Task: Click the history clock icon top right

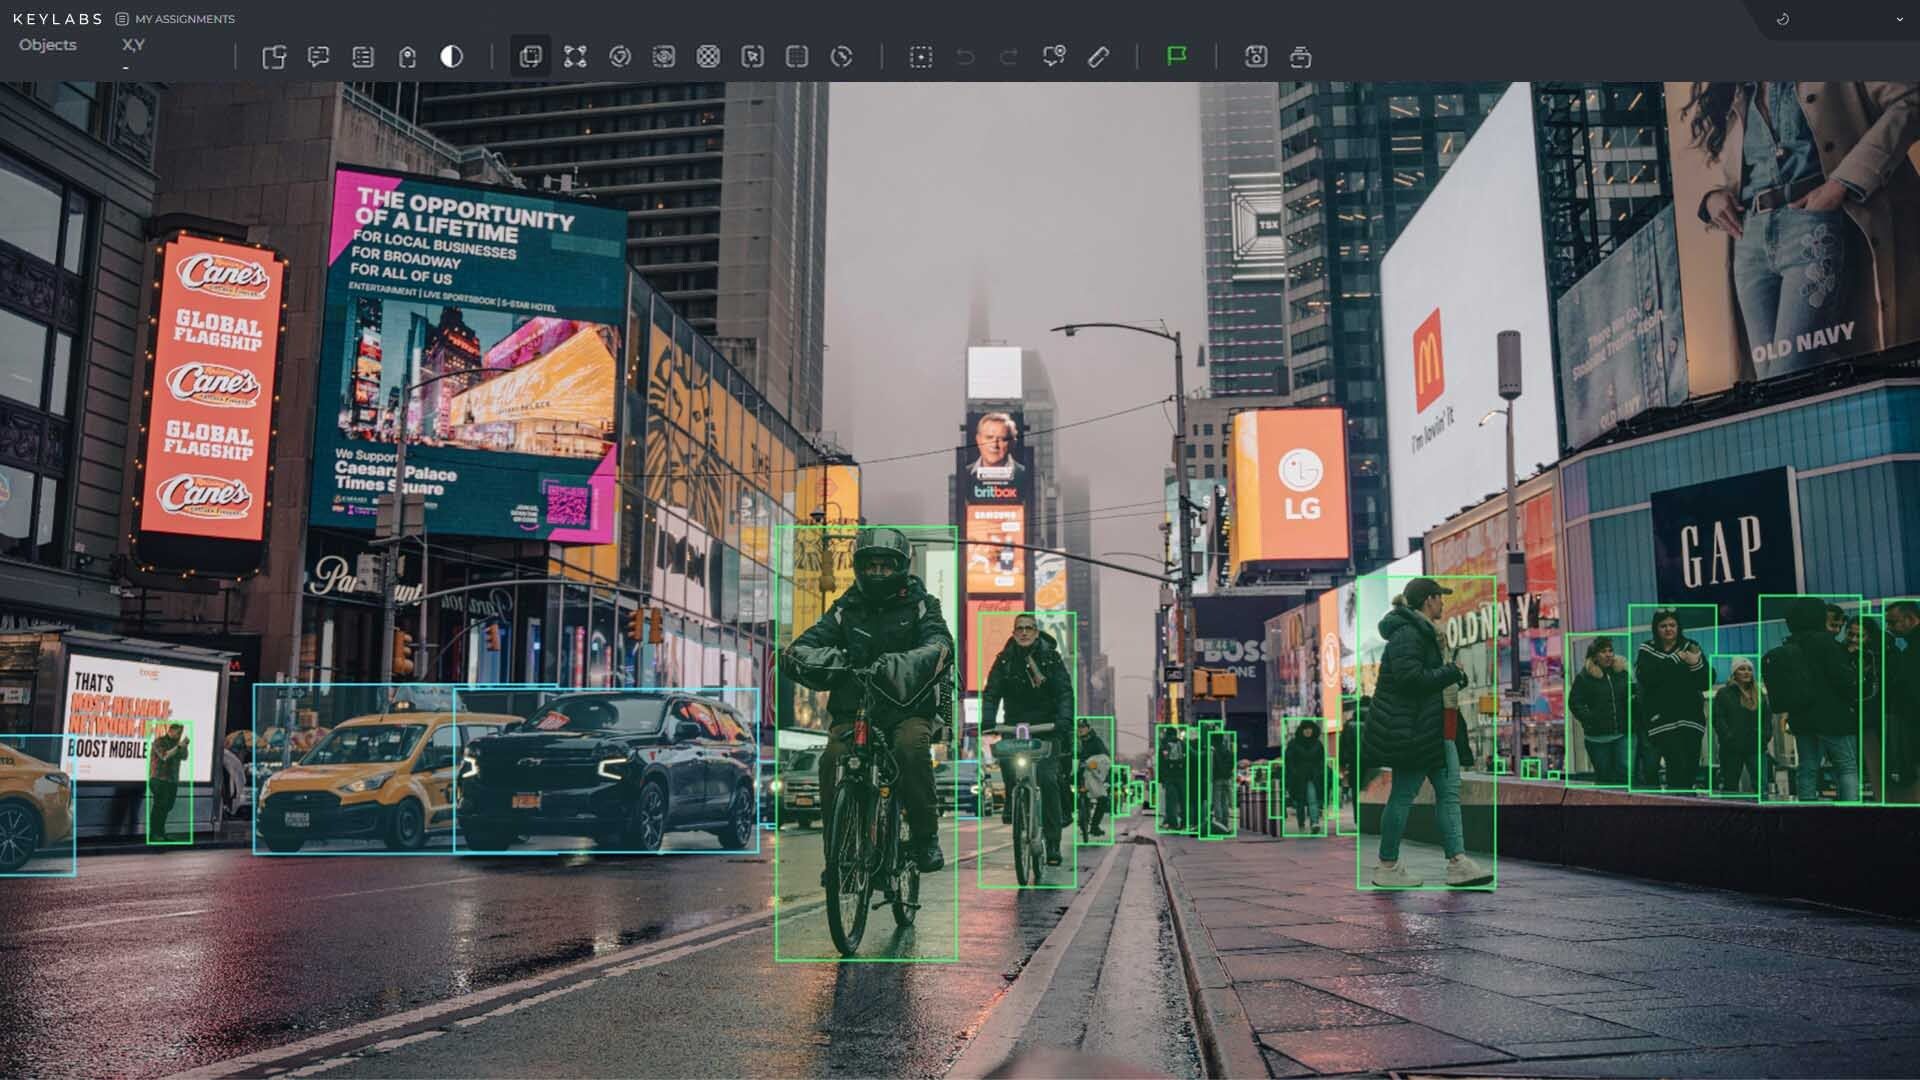Action: (1783, 19)
